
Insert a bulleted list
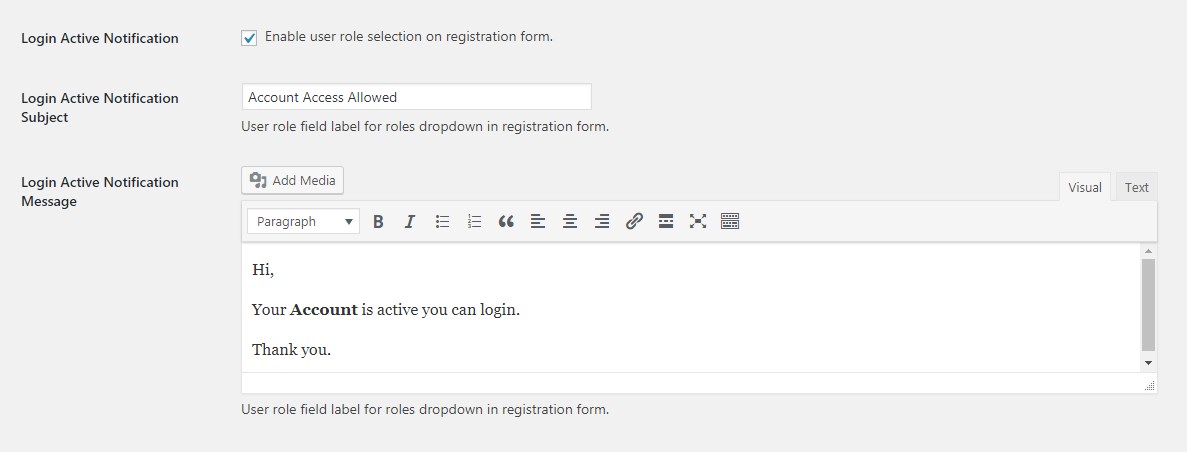tap(442, 222)
